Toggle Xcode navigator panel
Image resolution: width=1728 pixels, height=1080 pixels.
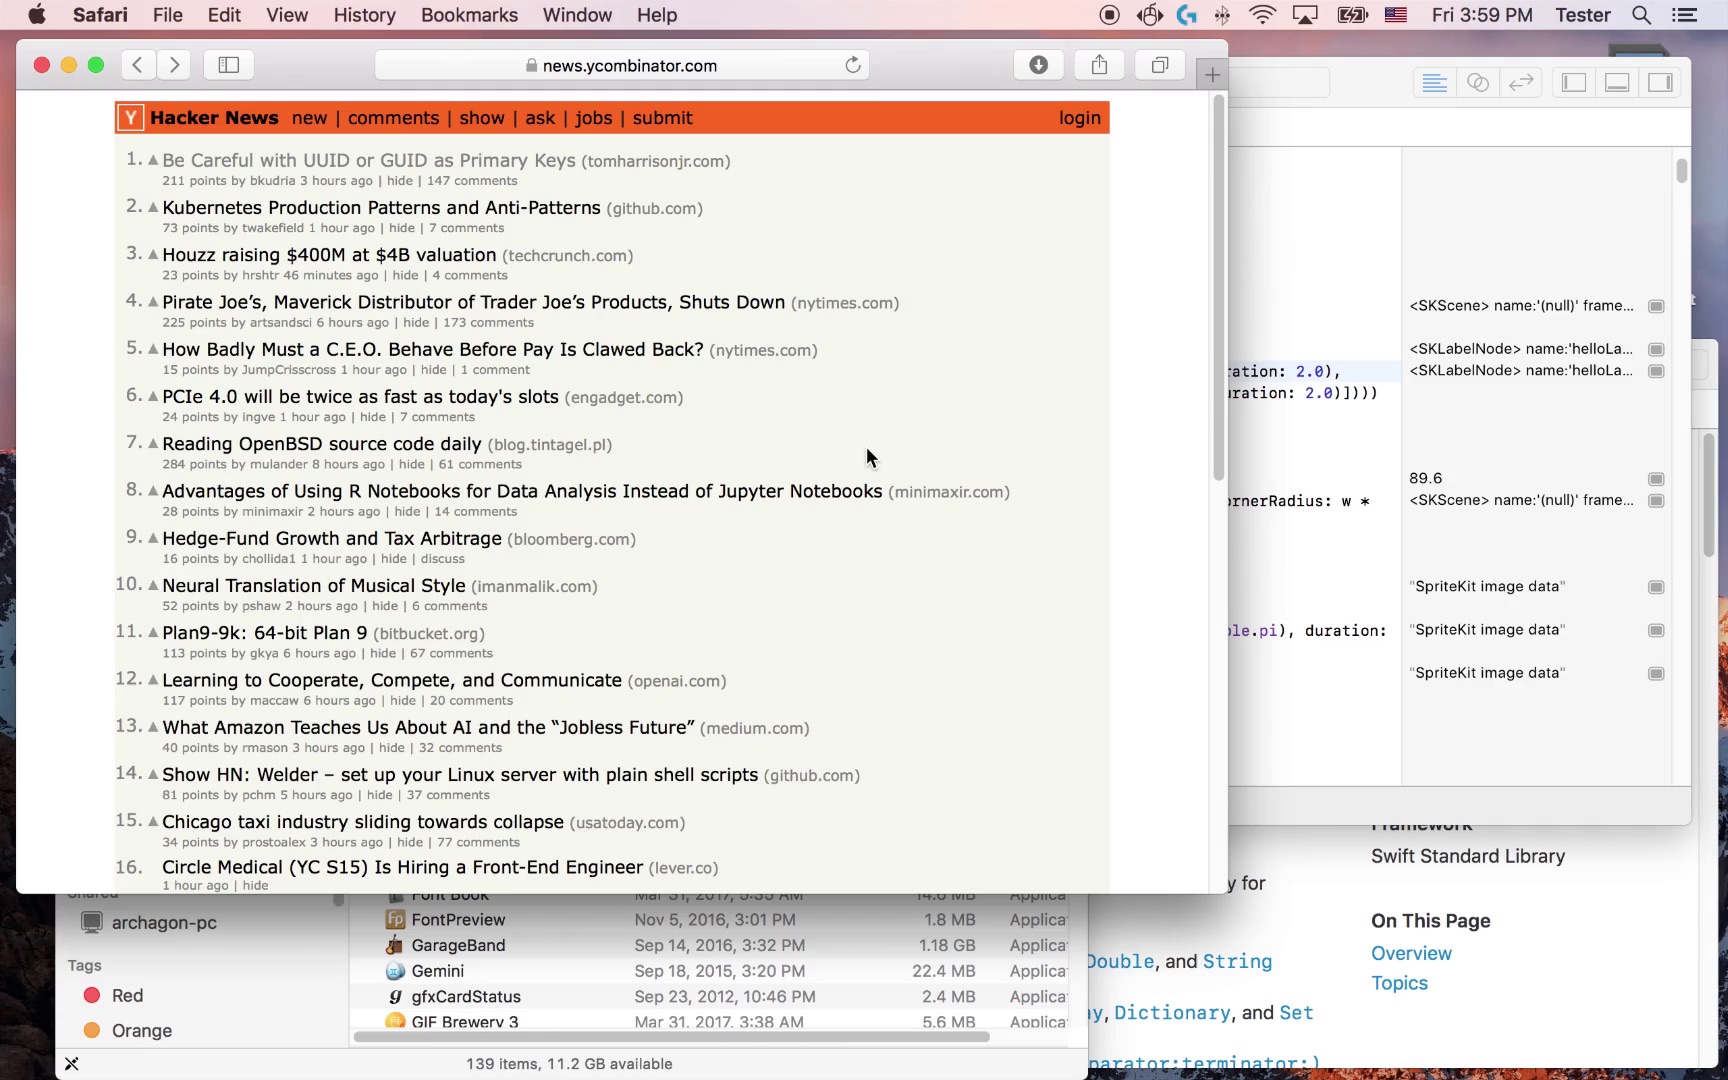coord(1574,83)
